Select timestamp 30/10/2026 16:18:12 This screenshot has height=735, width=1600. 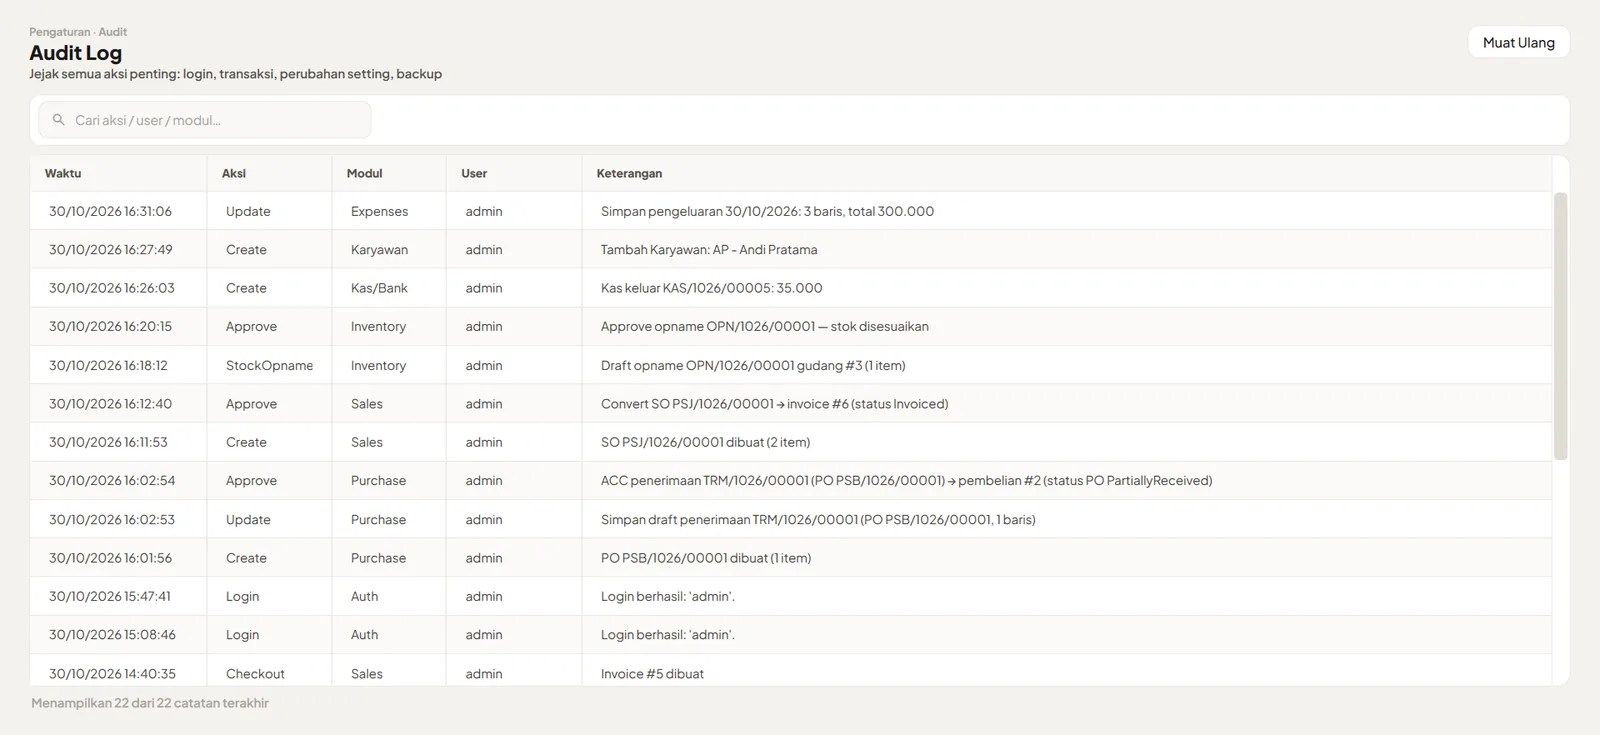tap(108, 365)
